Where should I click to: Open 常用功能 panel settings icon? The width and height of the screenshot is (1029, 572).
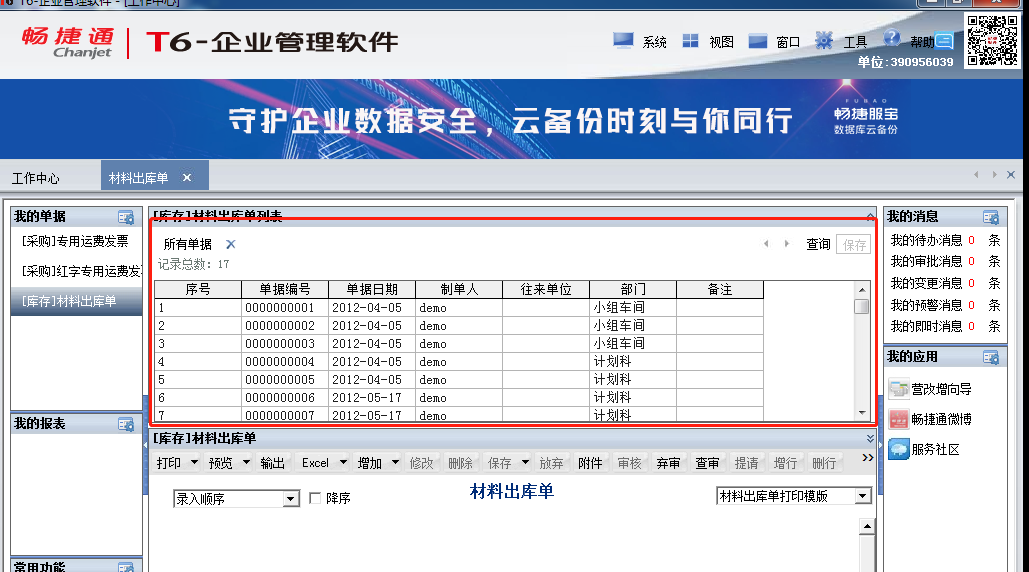(126, 567)
